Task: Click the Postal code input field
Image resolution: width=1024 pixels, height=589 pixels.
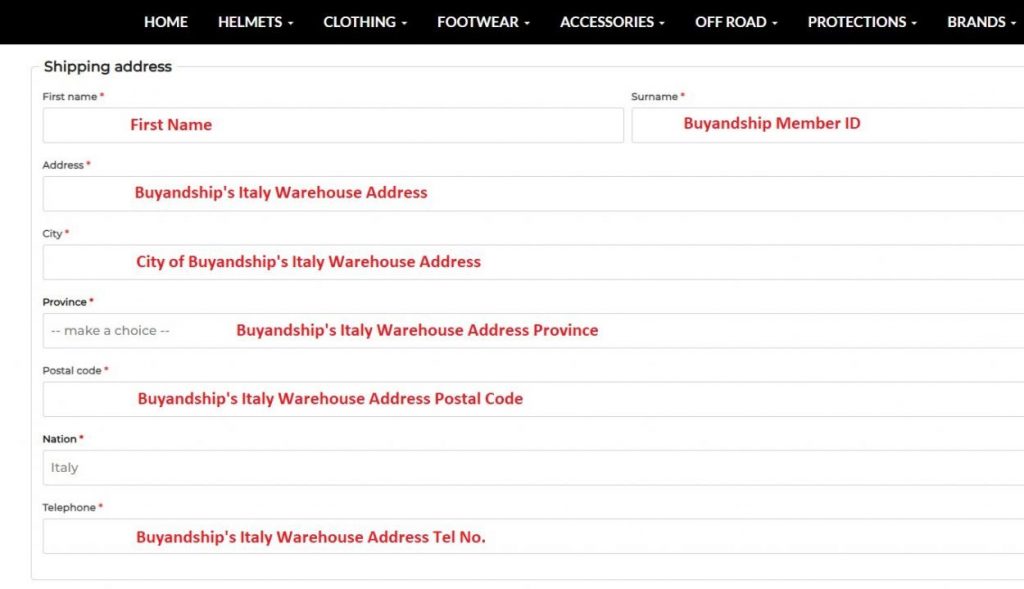Action: (x=533, y=400)
